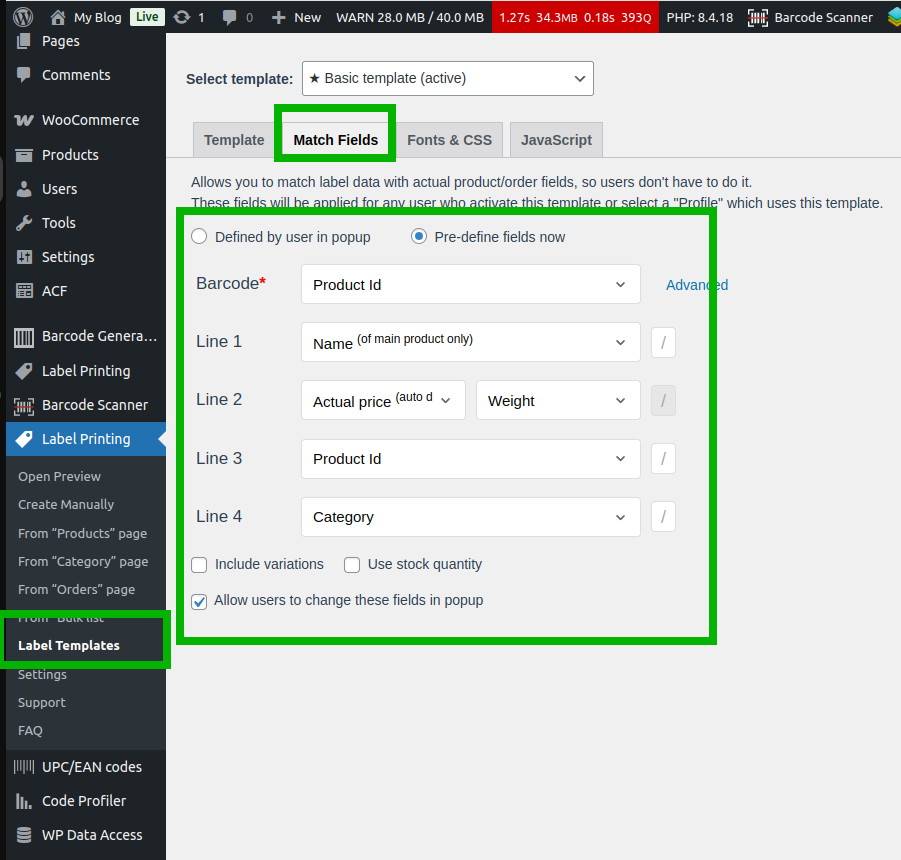Screen dimensions: 901x860
Task: Open the Tools wrench icon in sidebar
Action: [24, 223]
